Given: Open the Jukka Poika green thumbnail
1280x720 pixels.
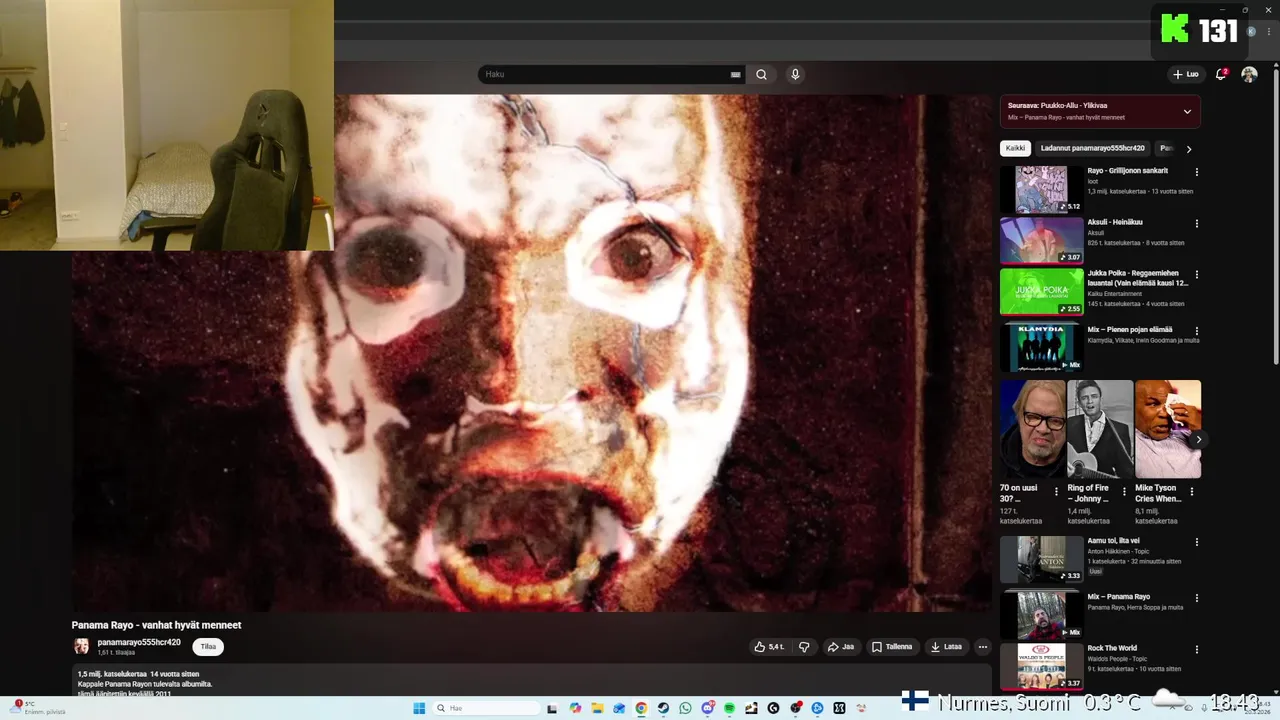Looking at the screenshot, I should [1041, 291].
